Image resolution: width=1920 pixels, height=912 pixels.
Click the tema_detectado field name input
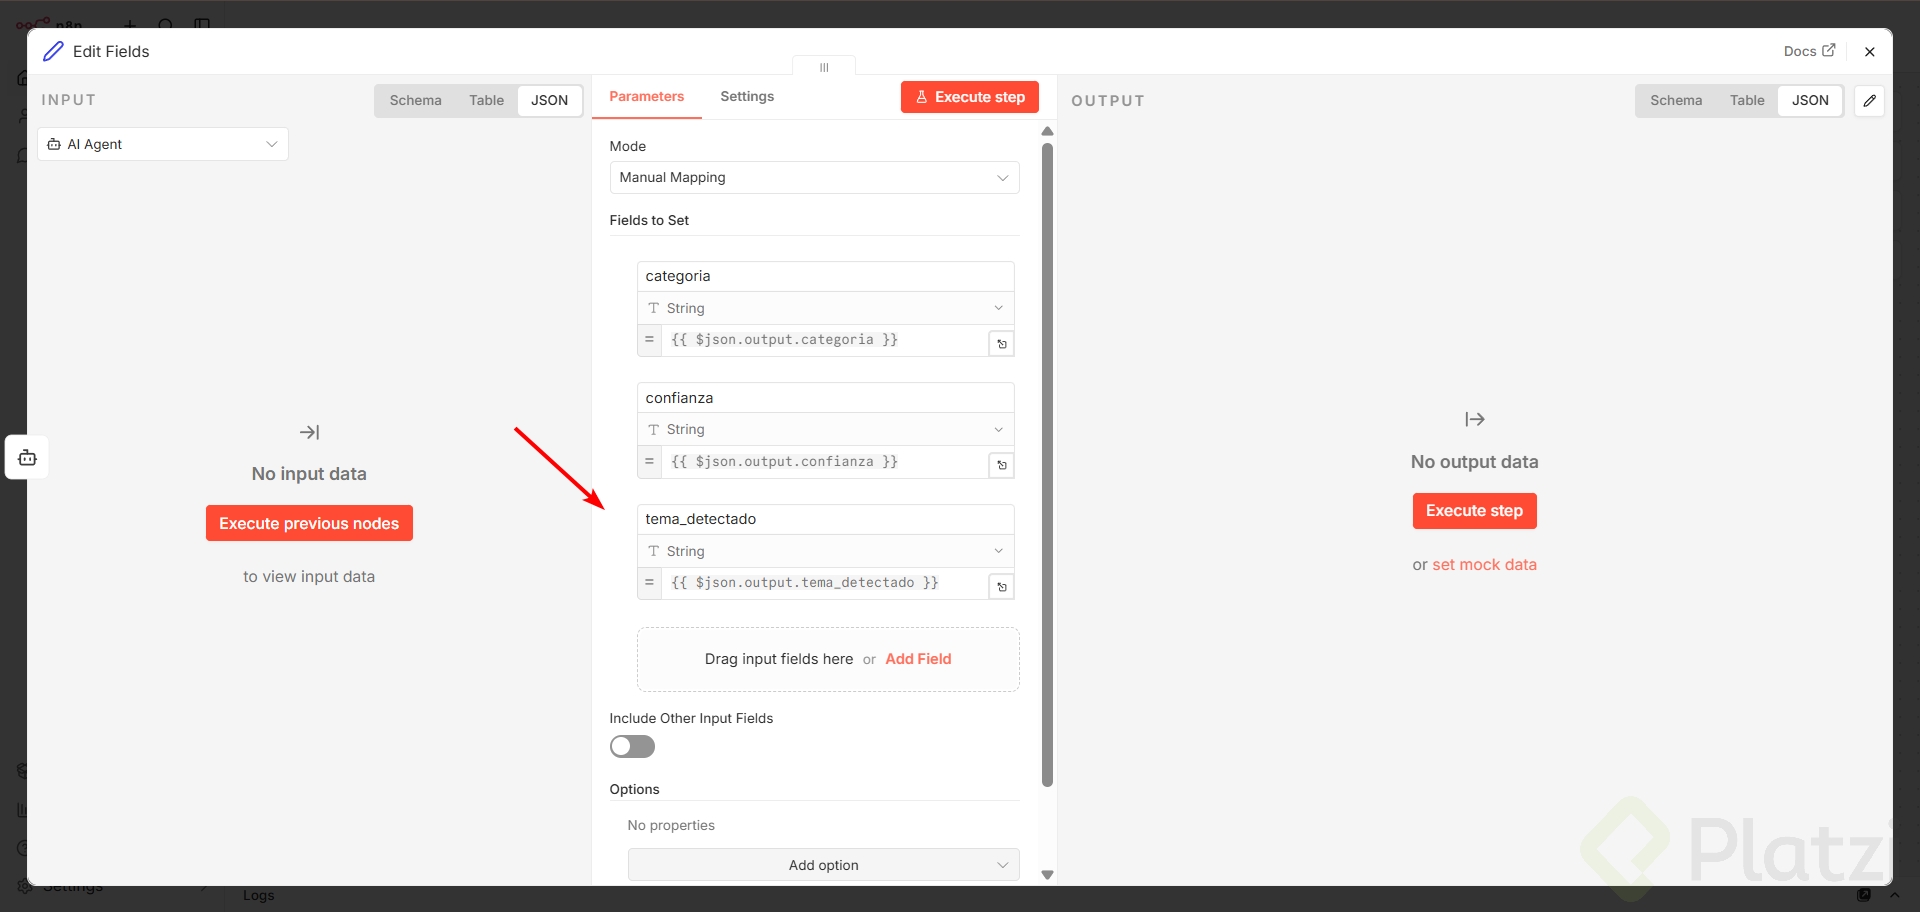pyautogui.click(x=825, y=519)
